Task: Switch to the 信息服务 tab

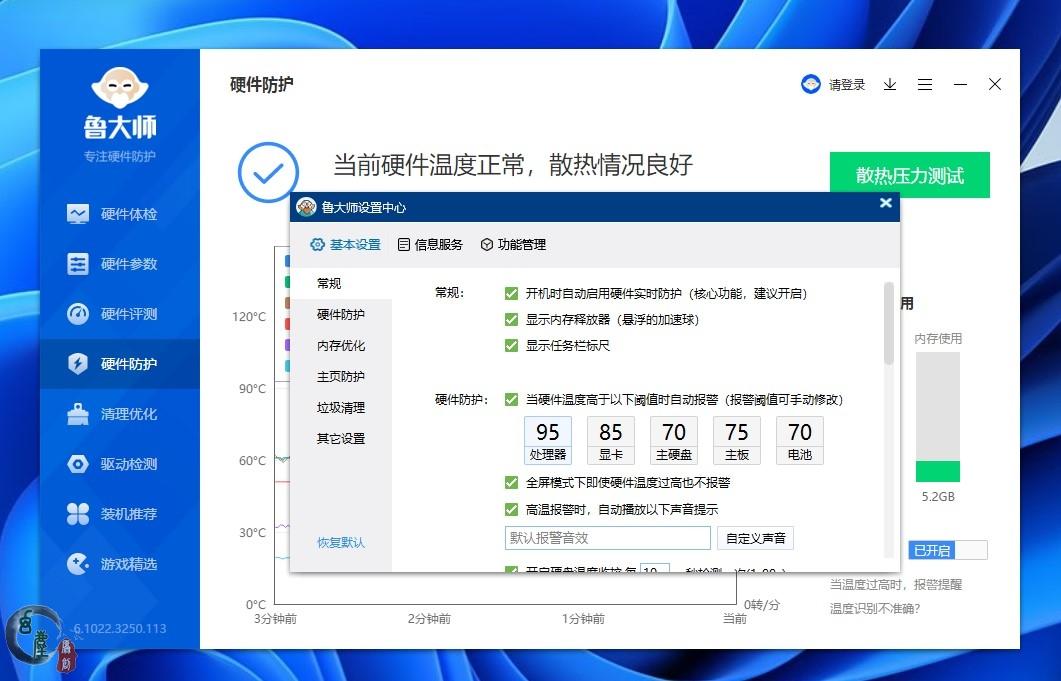Action: click(x=430, y=244)
